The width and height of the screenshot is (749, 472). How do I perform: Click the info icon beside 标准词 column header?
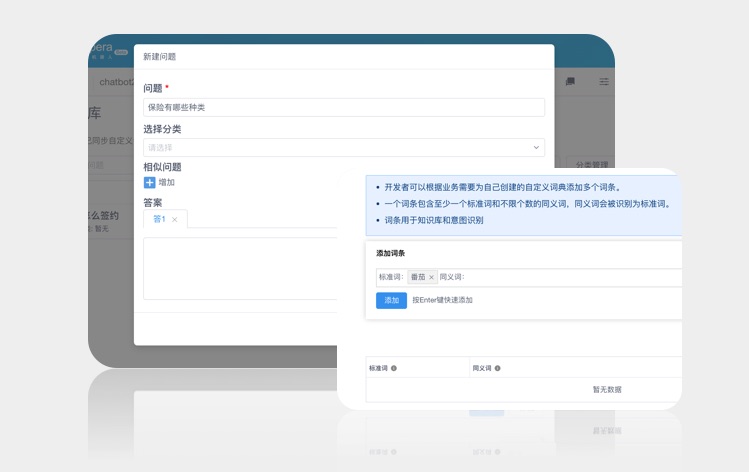(x=394, y=368)
